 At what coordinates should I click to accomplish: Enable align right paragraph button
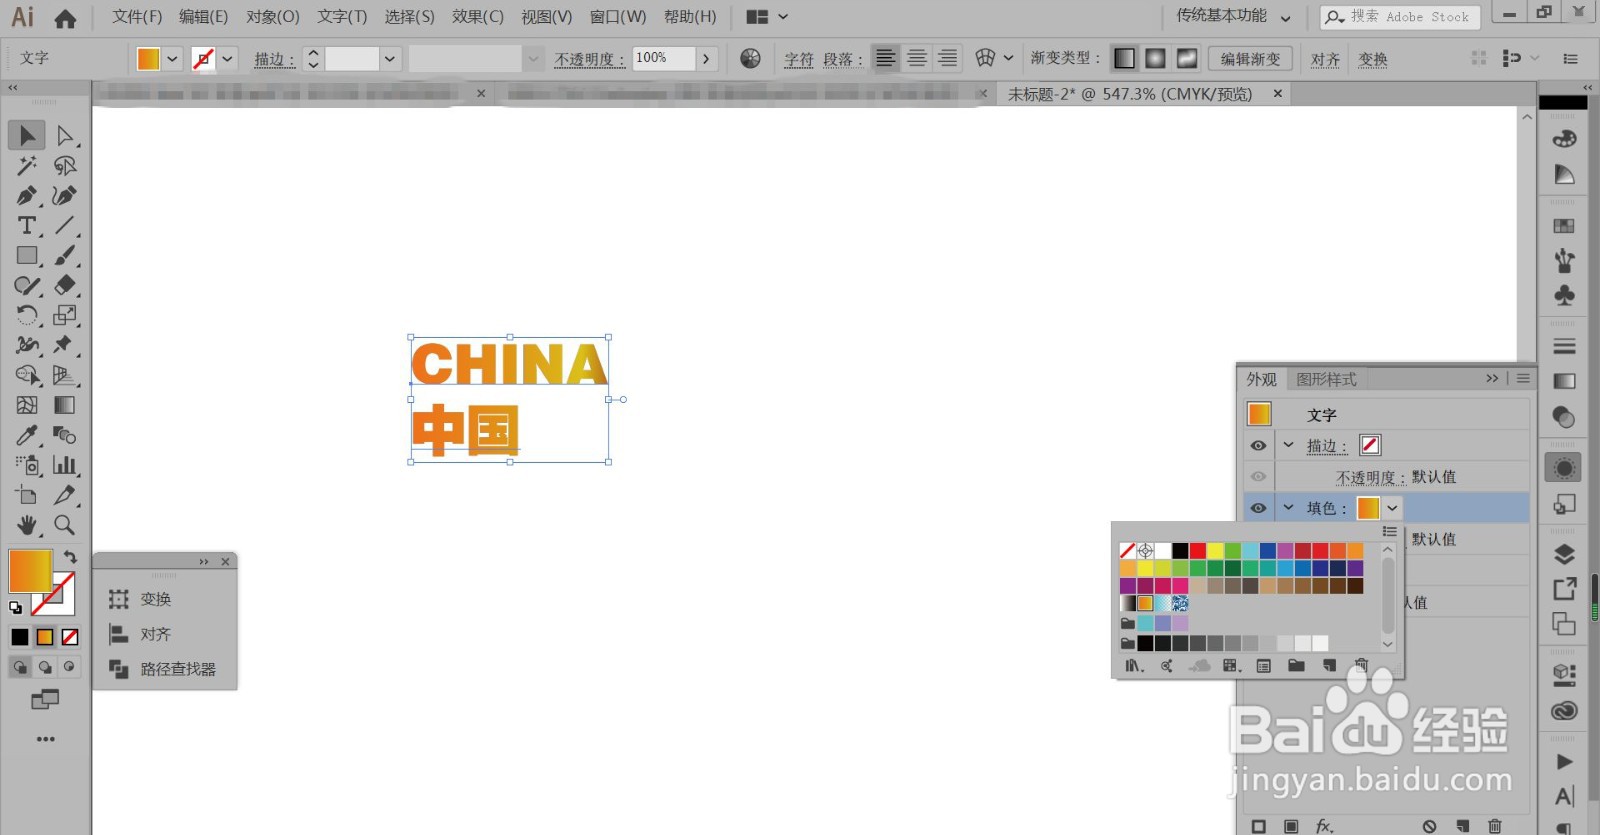coord(947,58)
